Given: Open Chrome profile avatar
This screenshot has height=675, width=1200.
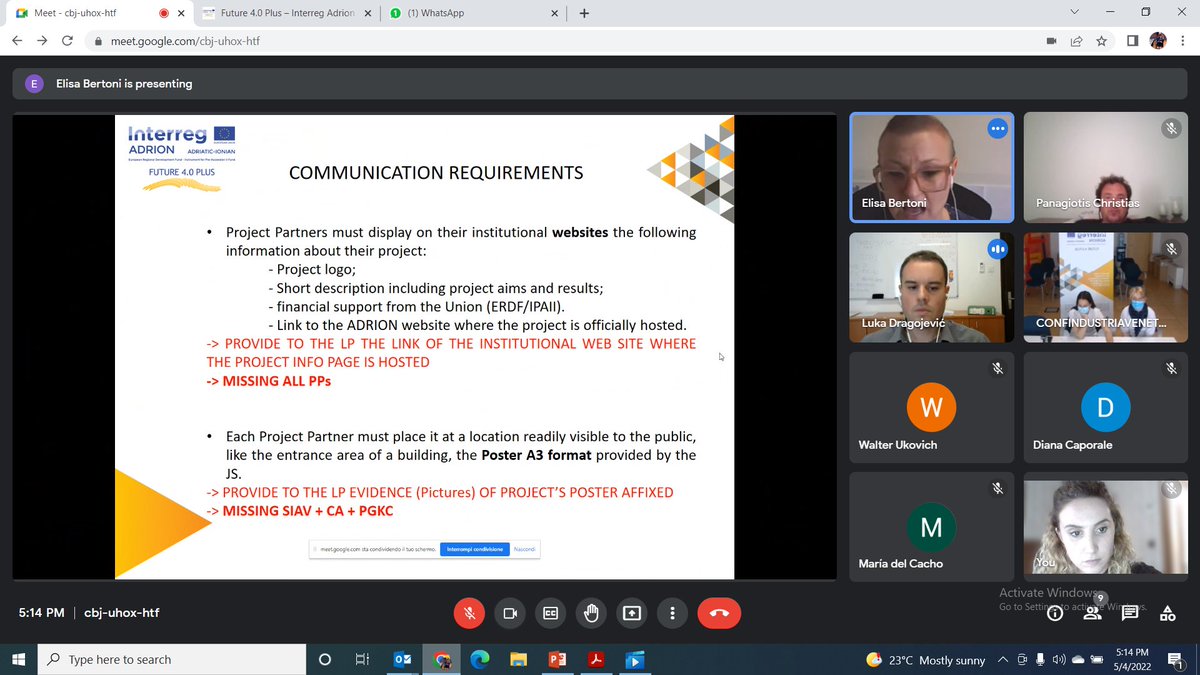Looking at the screenshot, I should 1158,41.
